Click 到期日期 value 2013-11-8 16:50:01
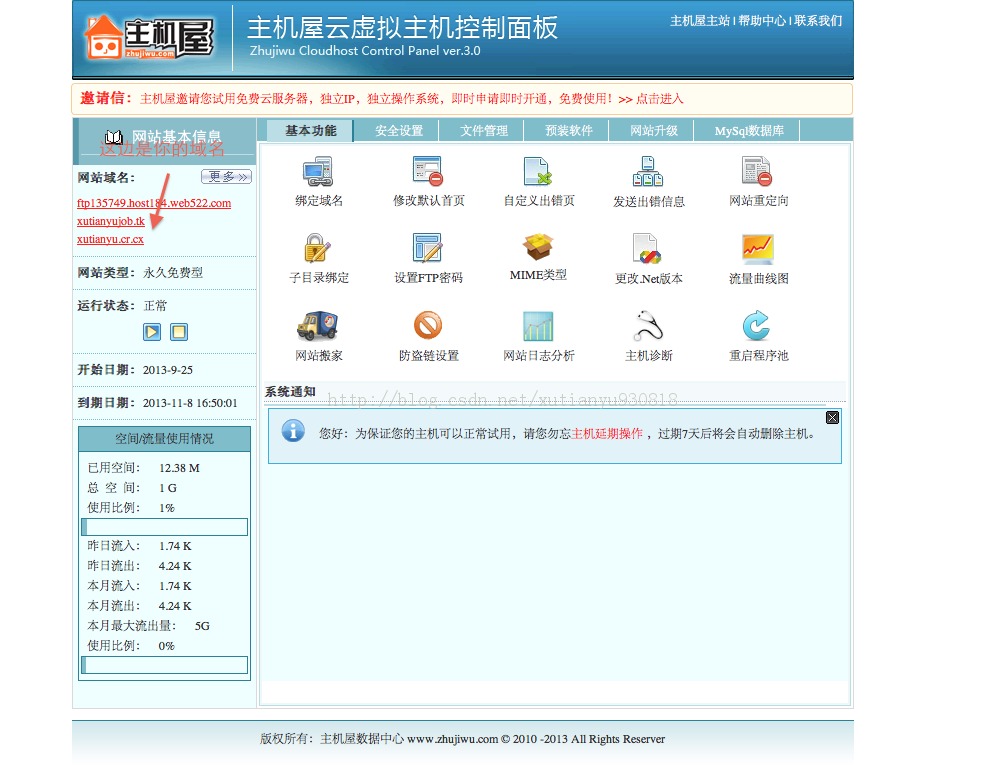This screenshot has height=778, width=988. click(x=190, y=403)
